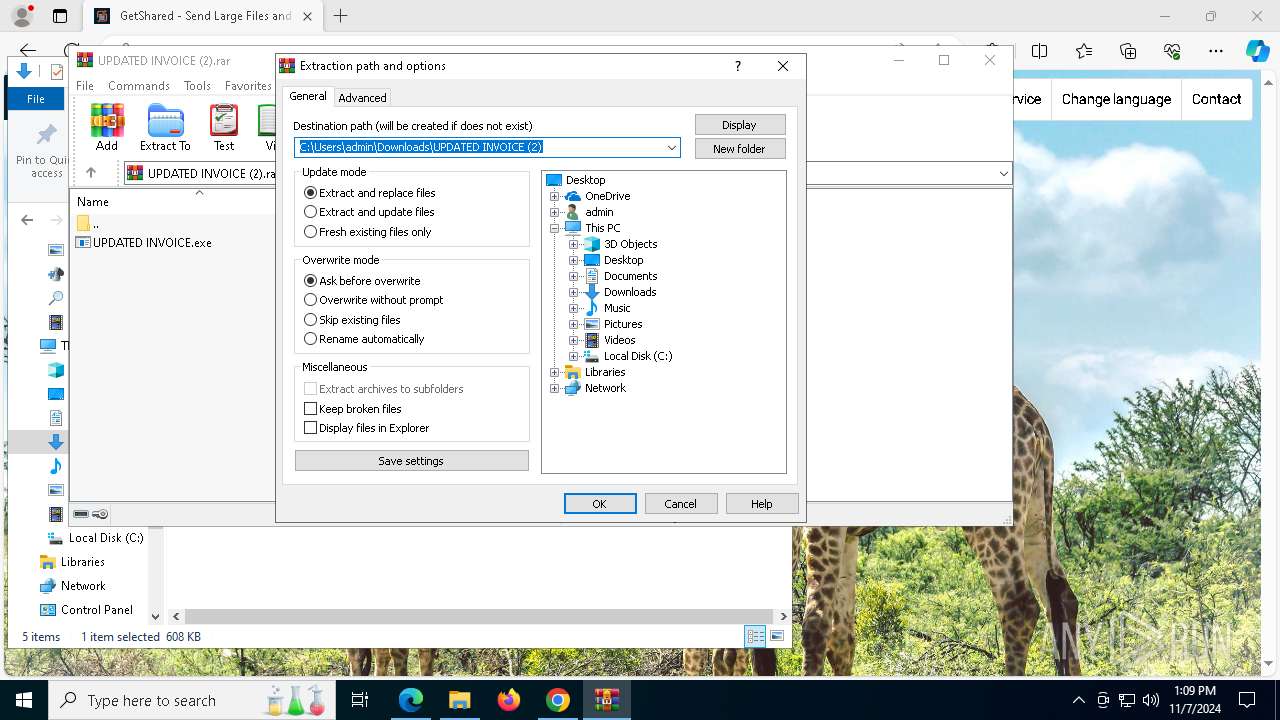Show hidden system tray icons

click(1078, 700)
